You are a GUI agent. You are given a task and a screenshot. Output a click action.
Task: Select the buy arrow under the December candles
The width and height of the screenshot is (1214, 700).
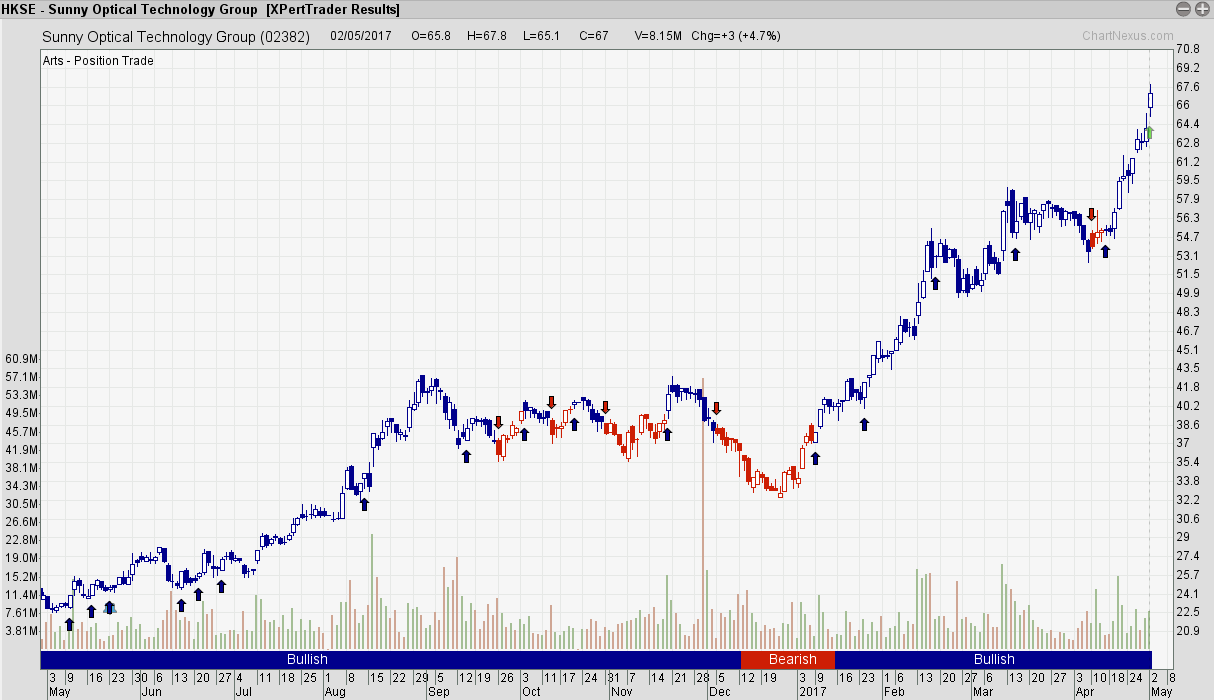(x=818, y=457)
